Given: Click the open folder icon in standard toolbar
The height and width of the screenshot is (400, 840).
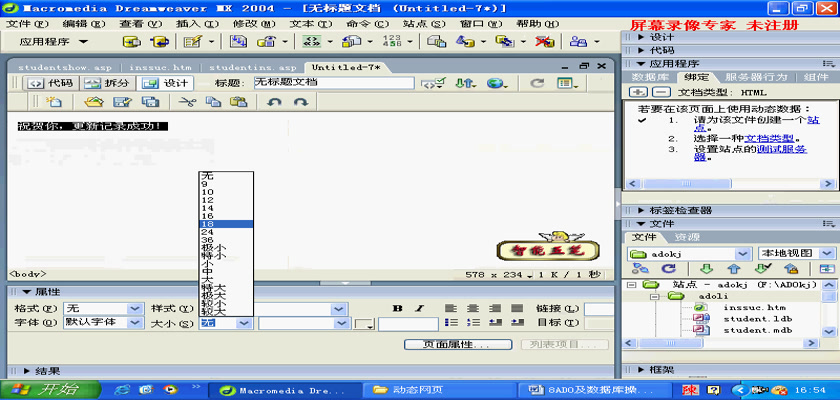Looking at the screenshot, I should tap(94, 101).
